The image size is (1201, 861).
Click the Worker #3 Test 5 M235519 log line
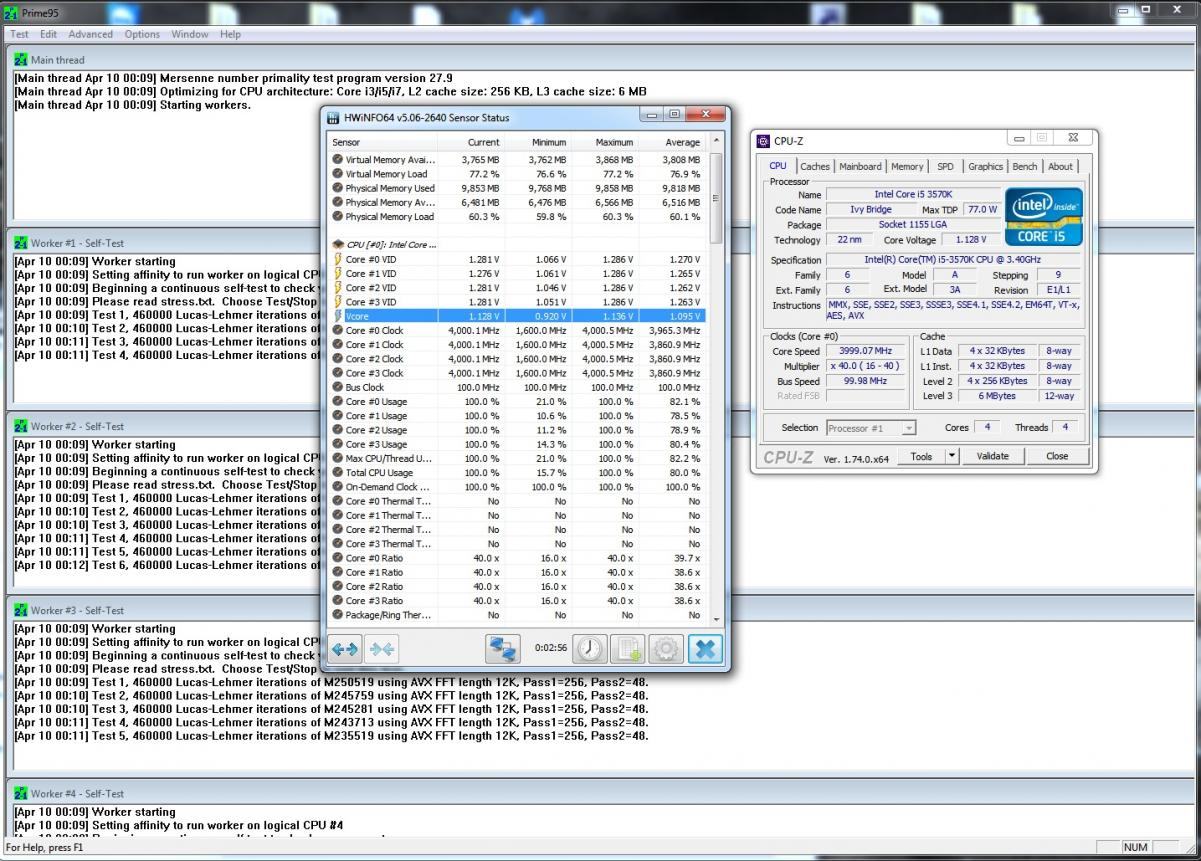pyautogui.click(x=331, y=736)
